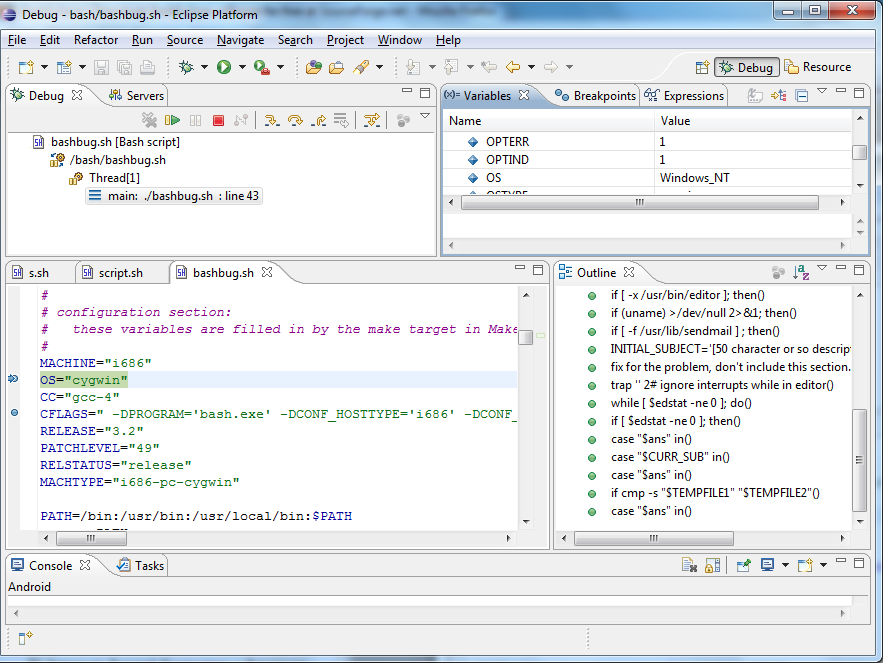Viewport: 883px width, 663px height.
Task: Resume the debug session
Action: click(172, 121)
